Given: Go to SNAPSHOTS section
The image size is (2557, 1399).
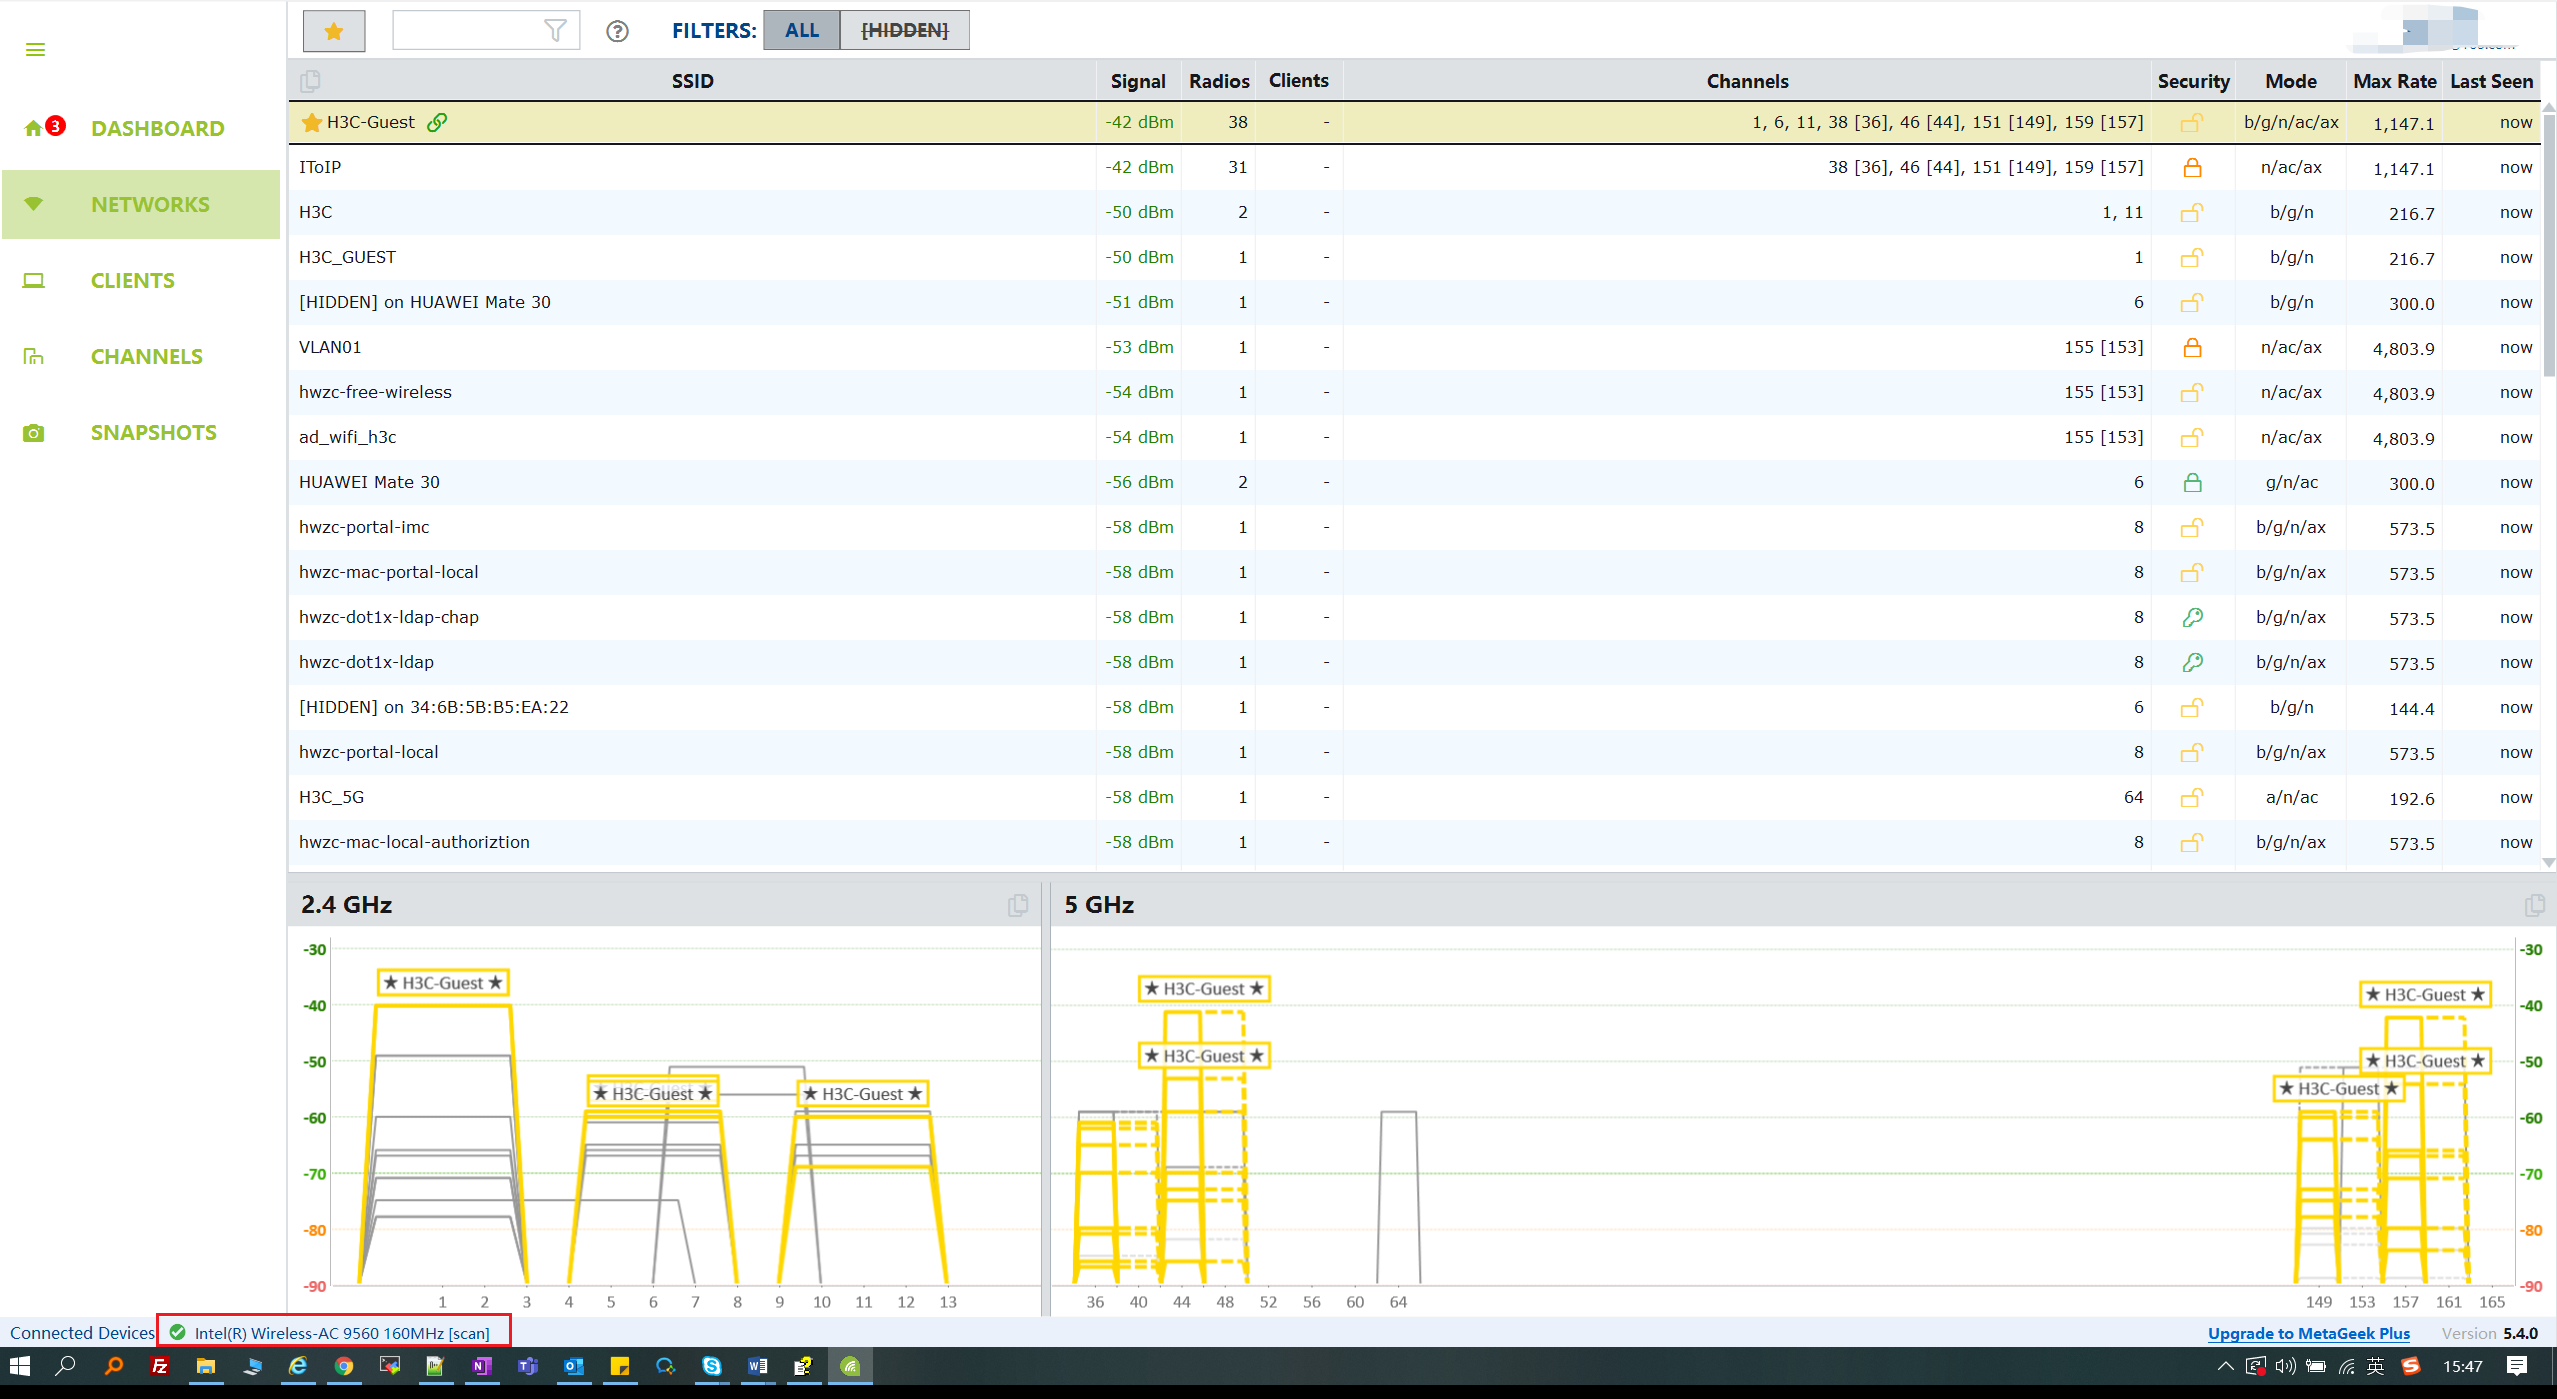Looking at the screenshot, I should coord(154,432).
